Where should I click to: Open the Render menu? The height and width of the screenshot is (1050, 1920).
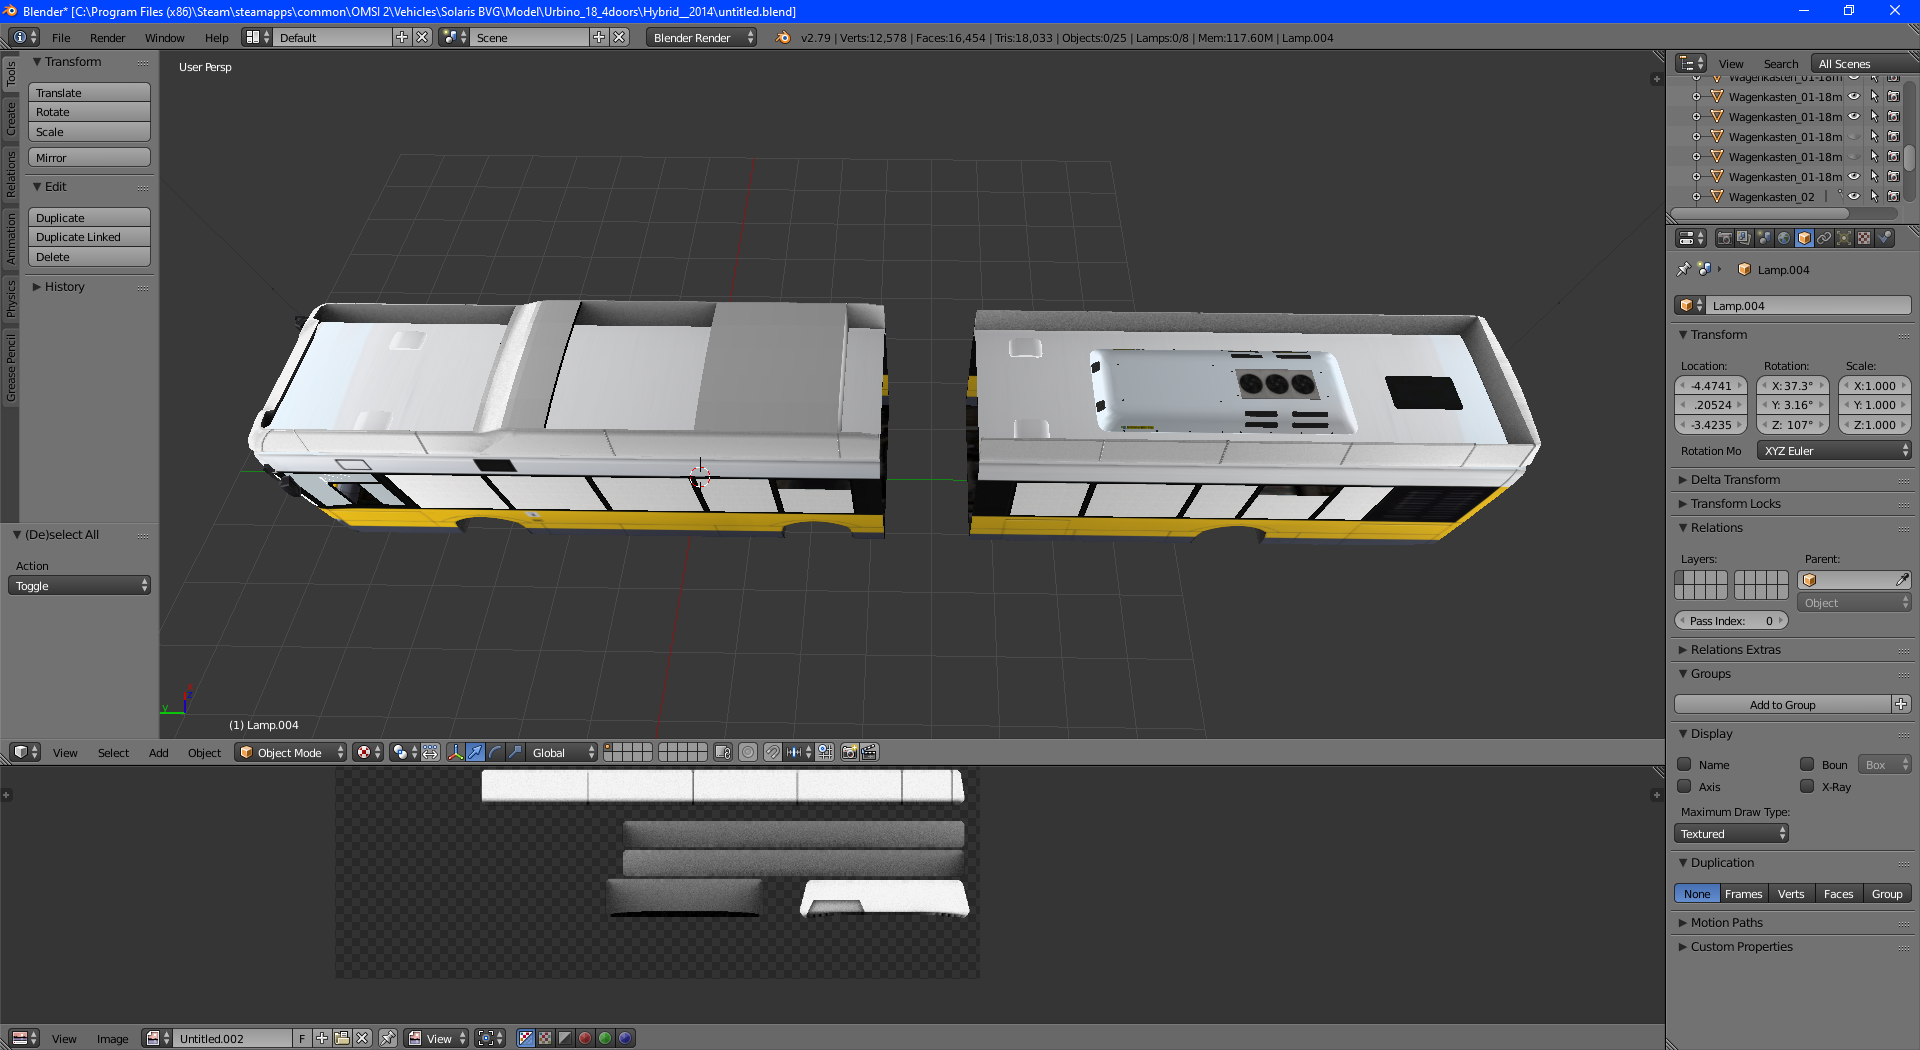tap(107, 37)
